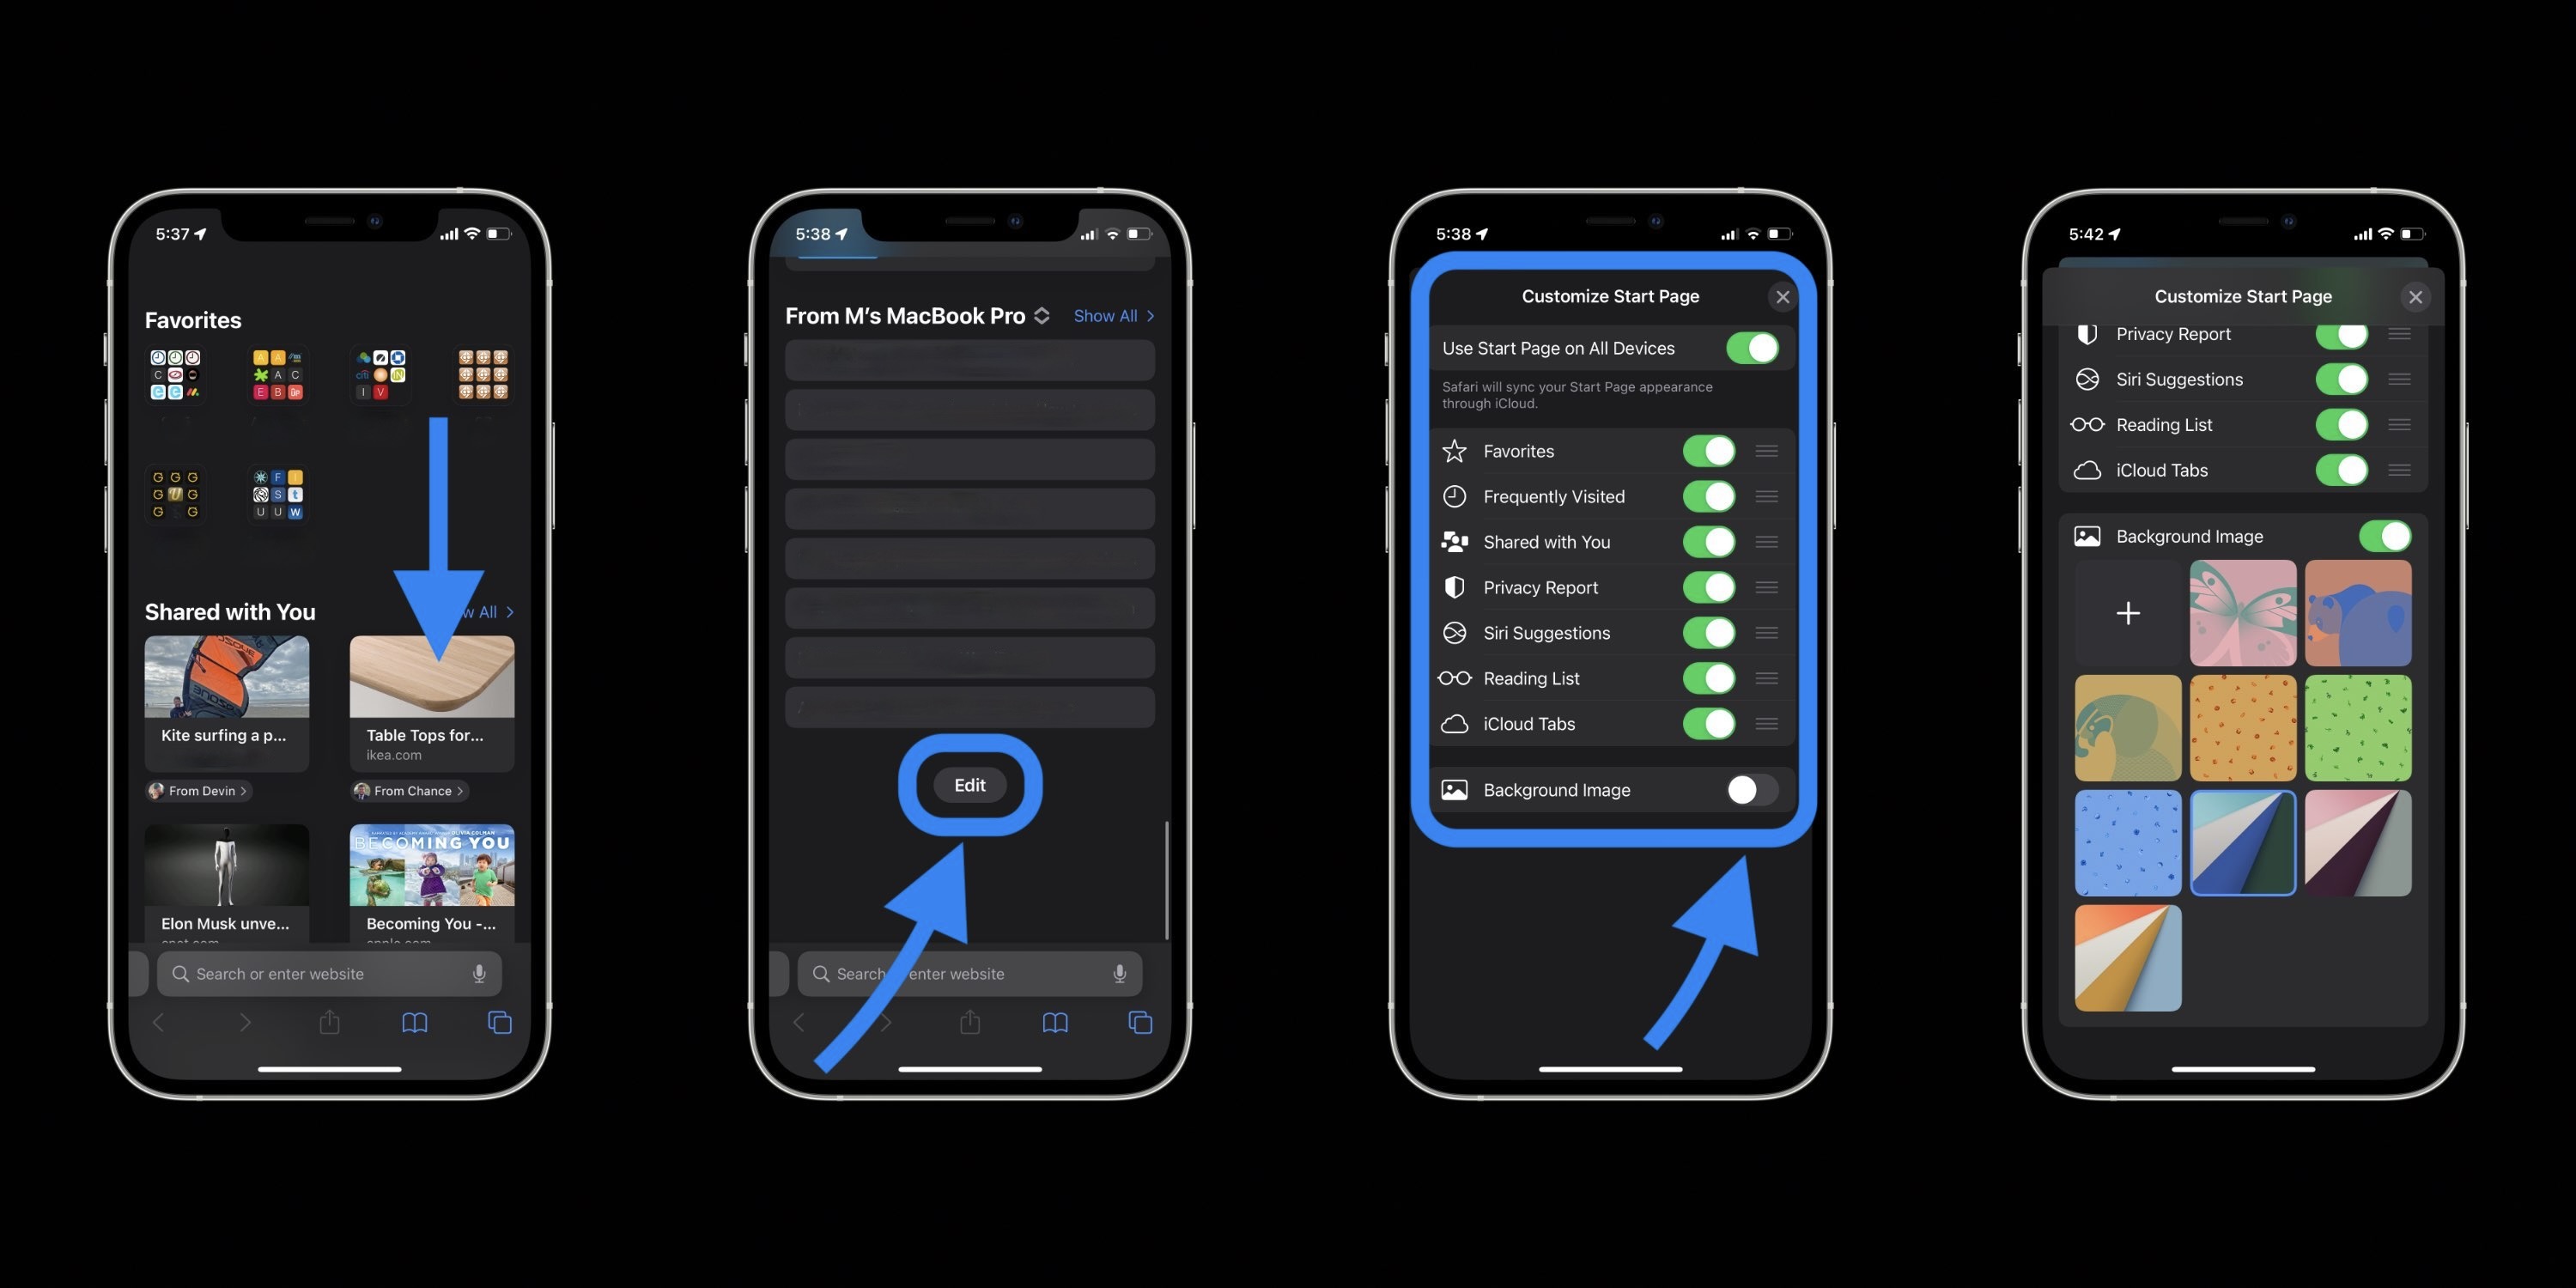Toggle Background Image on Start Page
The image size is (2576, 1288).
point(1748,790)
